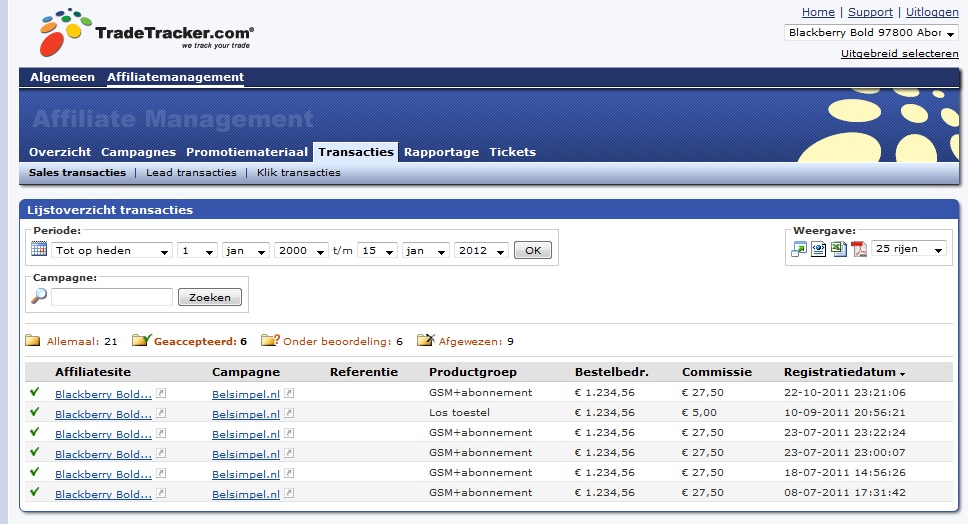Click the TradeTracker.com logo

[146, 32]
